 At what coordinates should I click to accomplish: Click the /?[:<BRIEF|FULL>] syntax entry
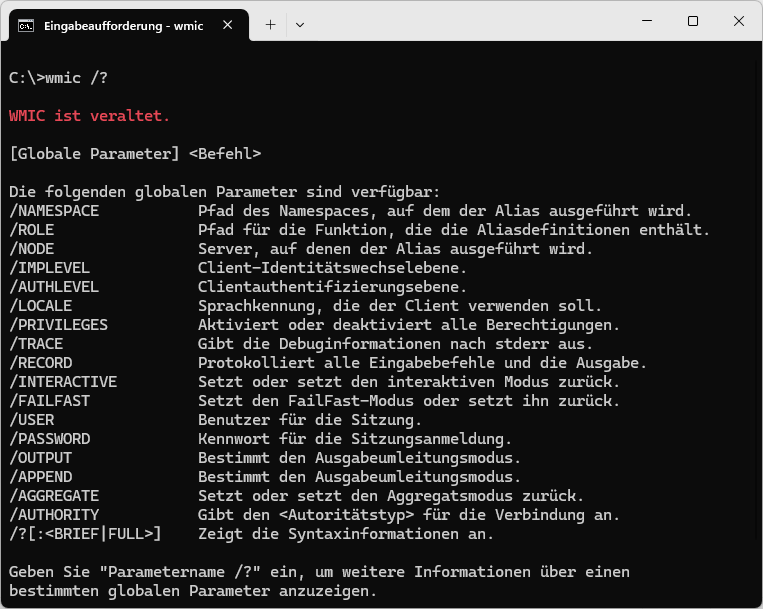(x=85, y=534)
